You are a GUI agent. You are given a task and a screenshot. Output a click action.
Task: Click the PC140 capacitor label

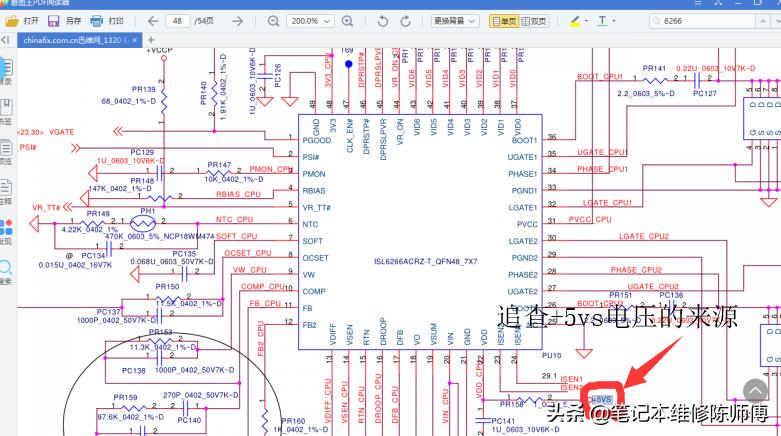(x=189, y=420)
